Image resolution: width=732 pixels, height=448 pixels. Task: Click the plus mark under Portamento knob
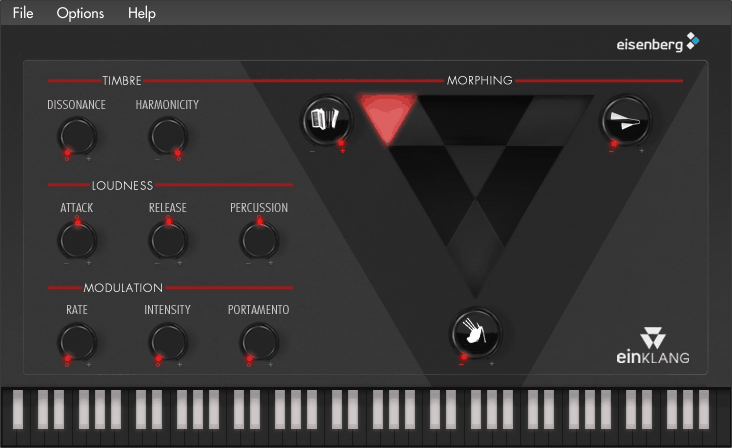coord(271,364)
